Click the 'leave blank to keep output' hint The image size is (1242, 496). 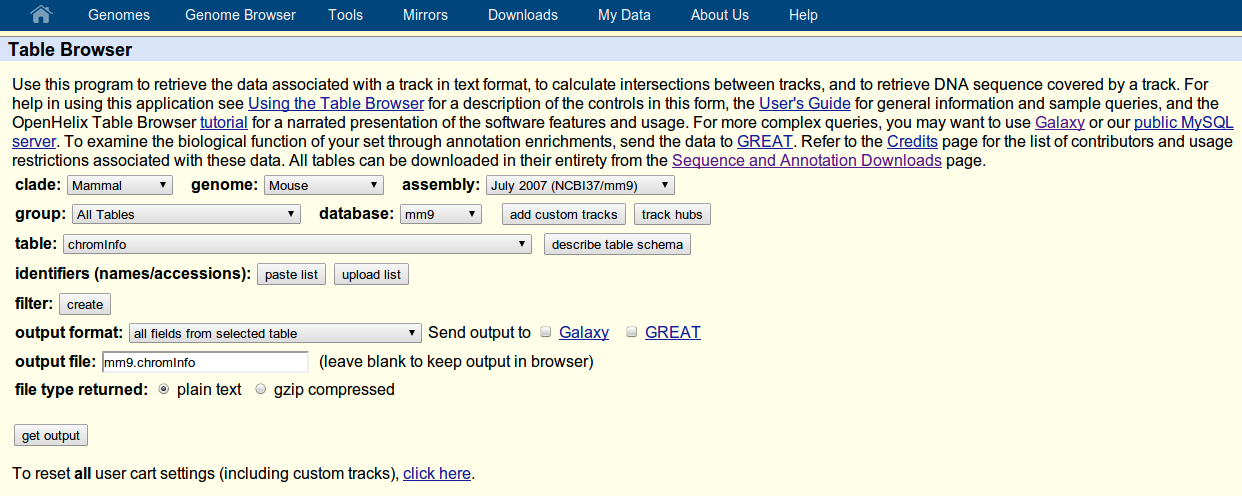(x=456, y=361)
